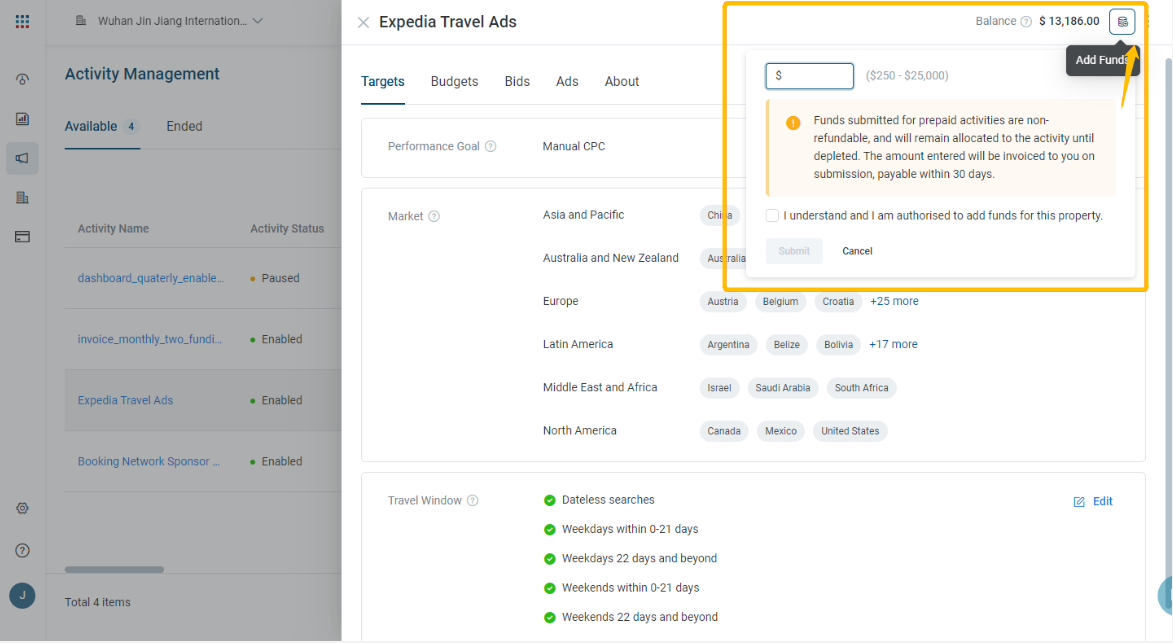Click the Belgium market tag
The image size is (1173, 643).
(780, 302)
